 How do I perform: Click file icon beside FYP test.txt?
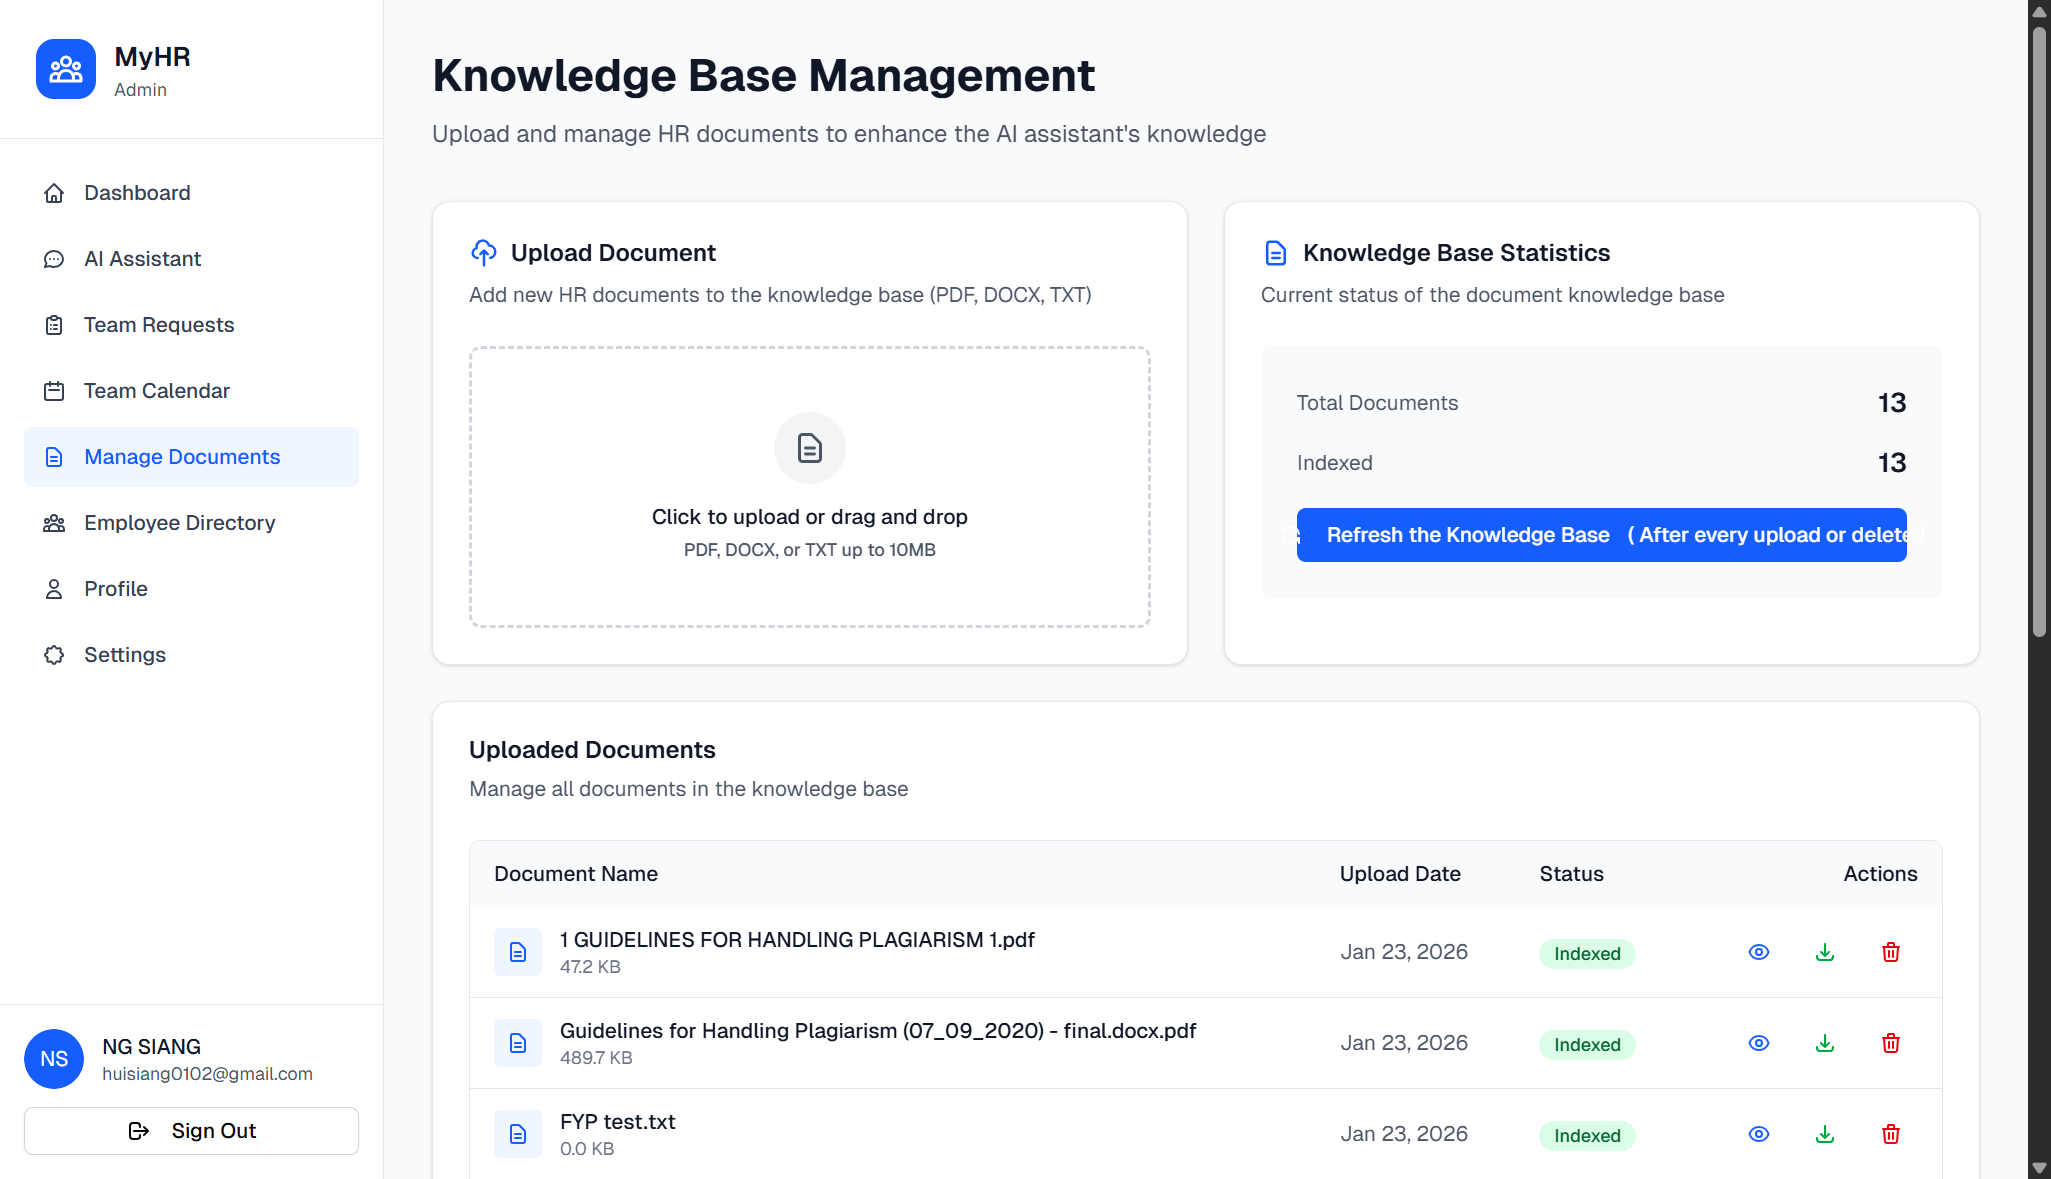click(517, 1134)
